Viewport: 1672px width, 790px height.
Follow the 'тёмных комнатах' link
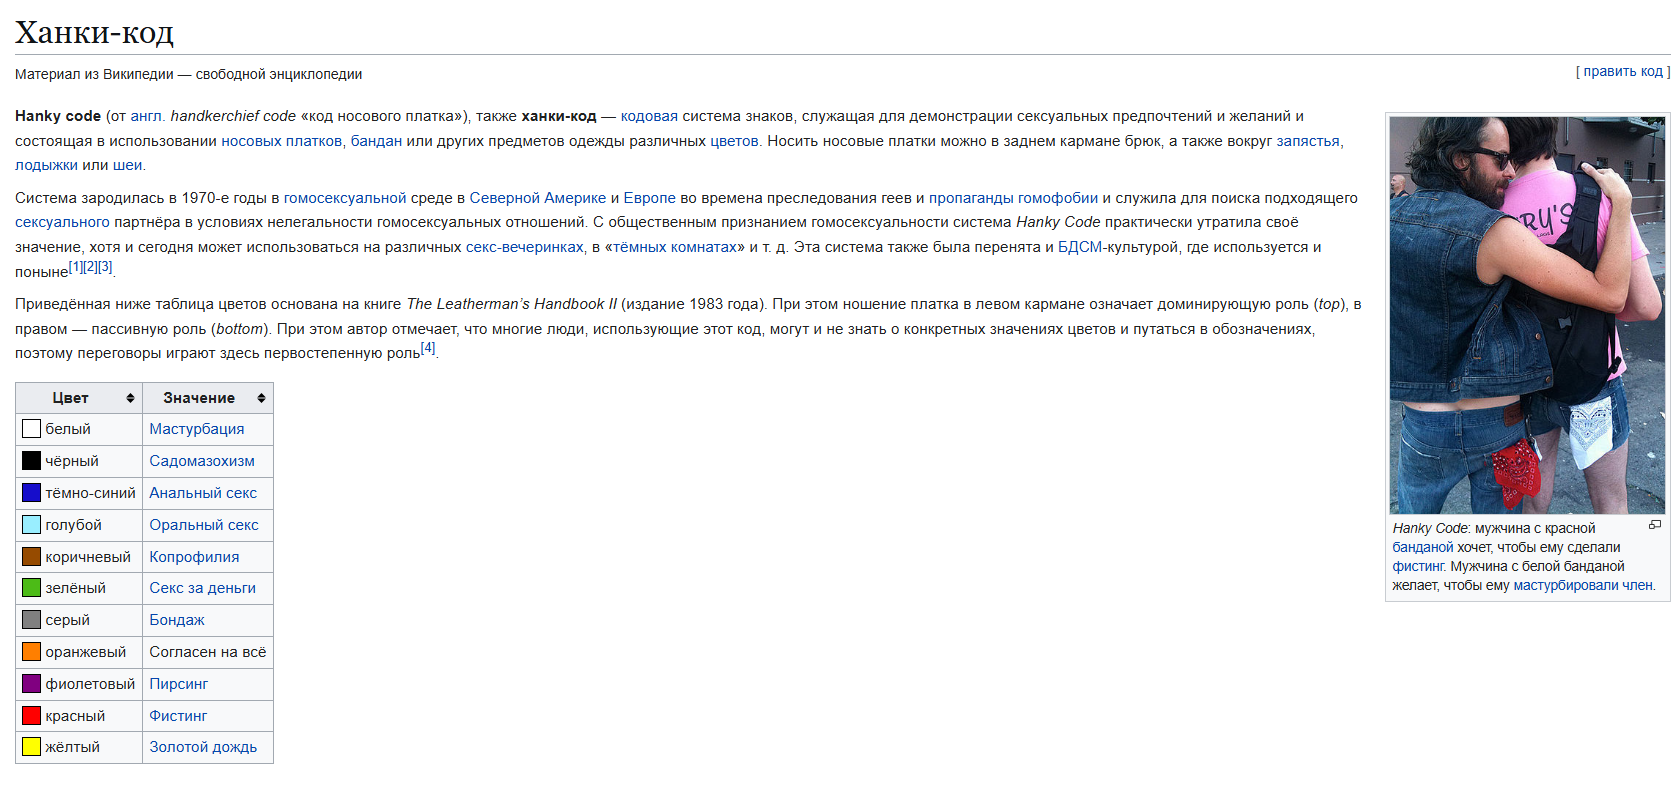tap(675, 247)
